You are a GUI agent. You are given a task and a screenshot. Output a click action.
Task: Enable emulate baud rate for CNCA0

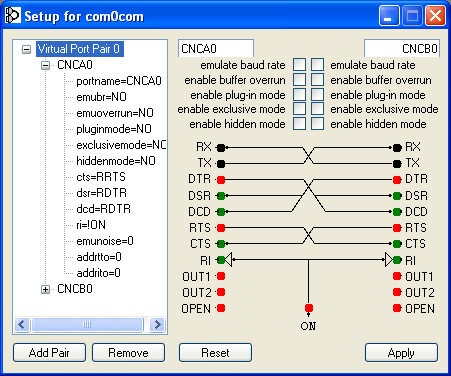pos(299,65)
